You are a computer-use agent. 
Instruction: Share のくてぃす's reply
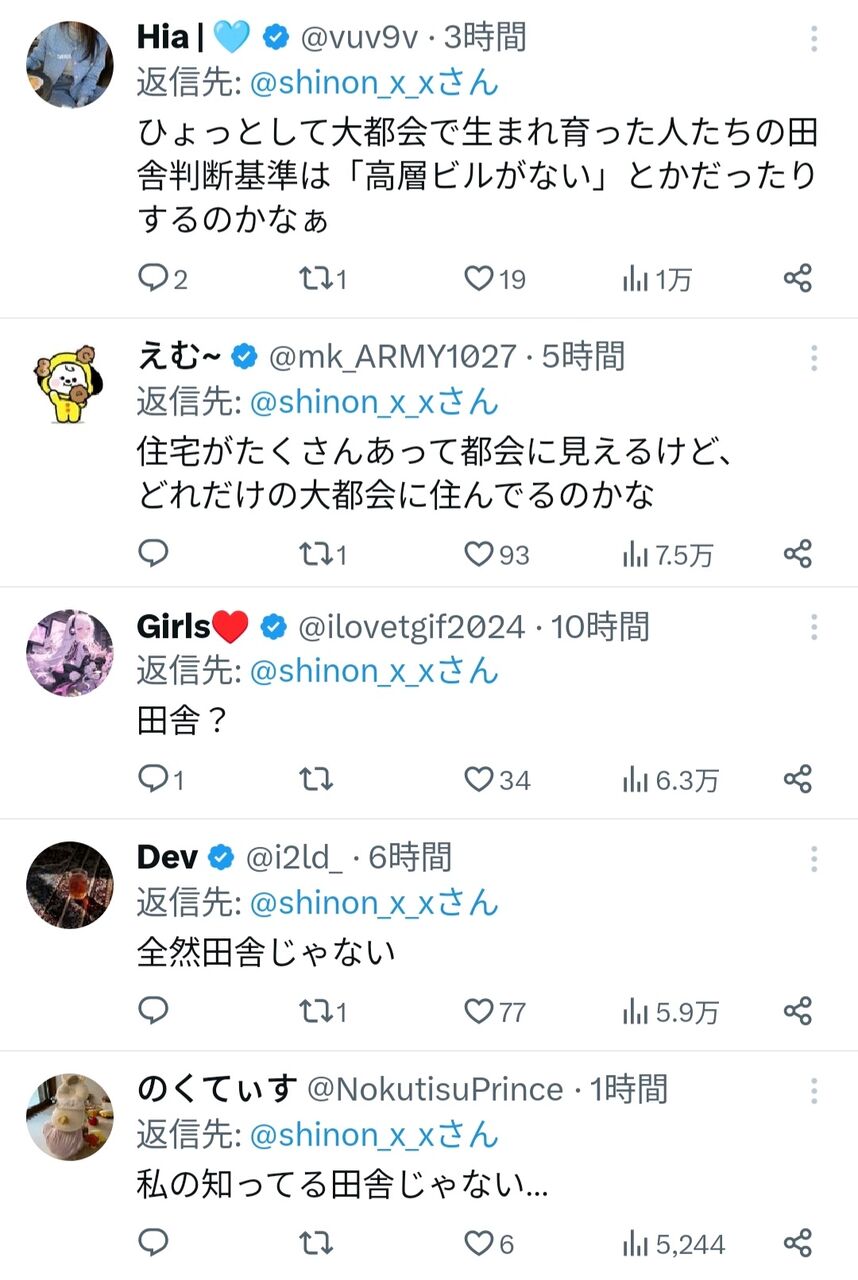[x=797, y=1243]
